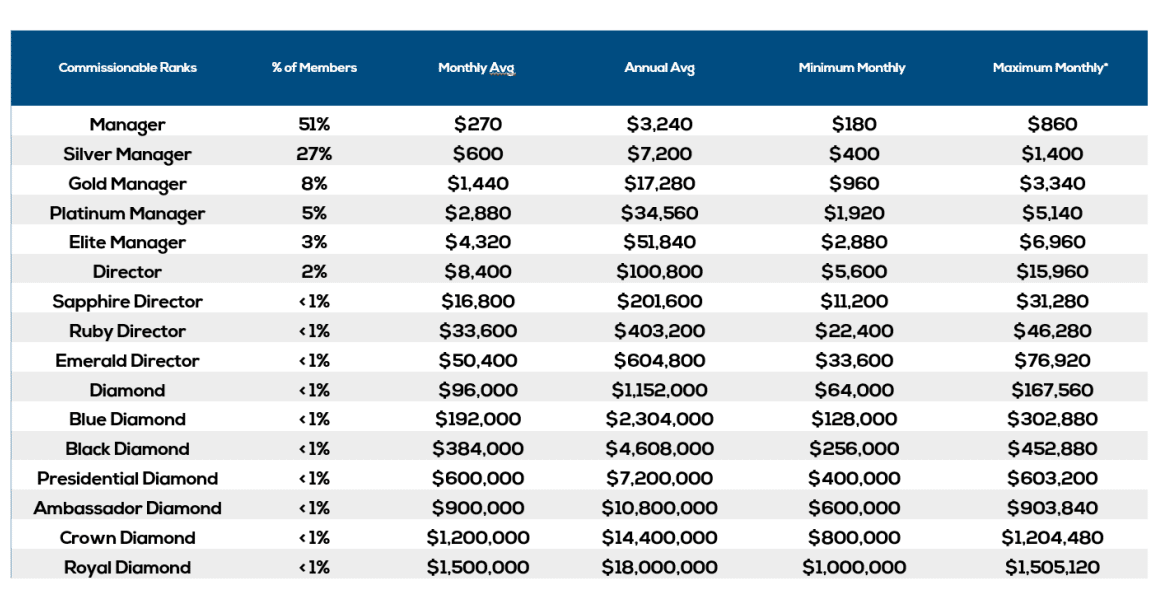1170x599 pixels.
Task: Click the Presidential Diamond rank label
Action: [x=128, y=479]
